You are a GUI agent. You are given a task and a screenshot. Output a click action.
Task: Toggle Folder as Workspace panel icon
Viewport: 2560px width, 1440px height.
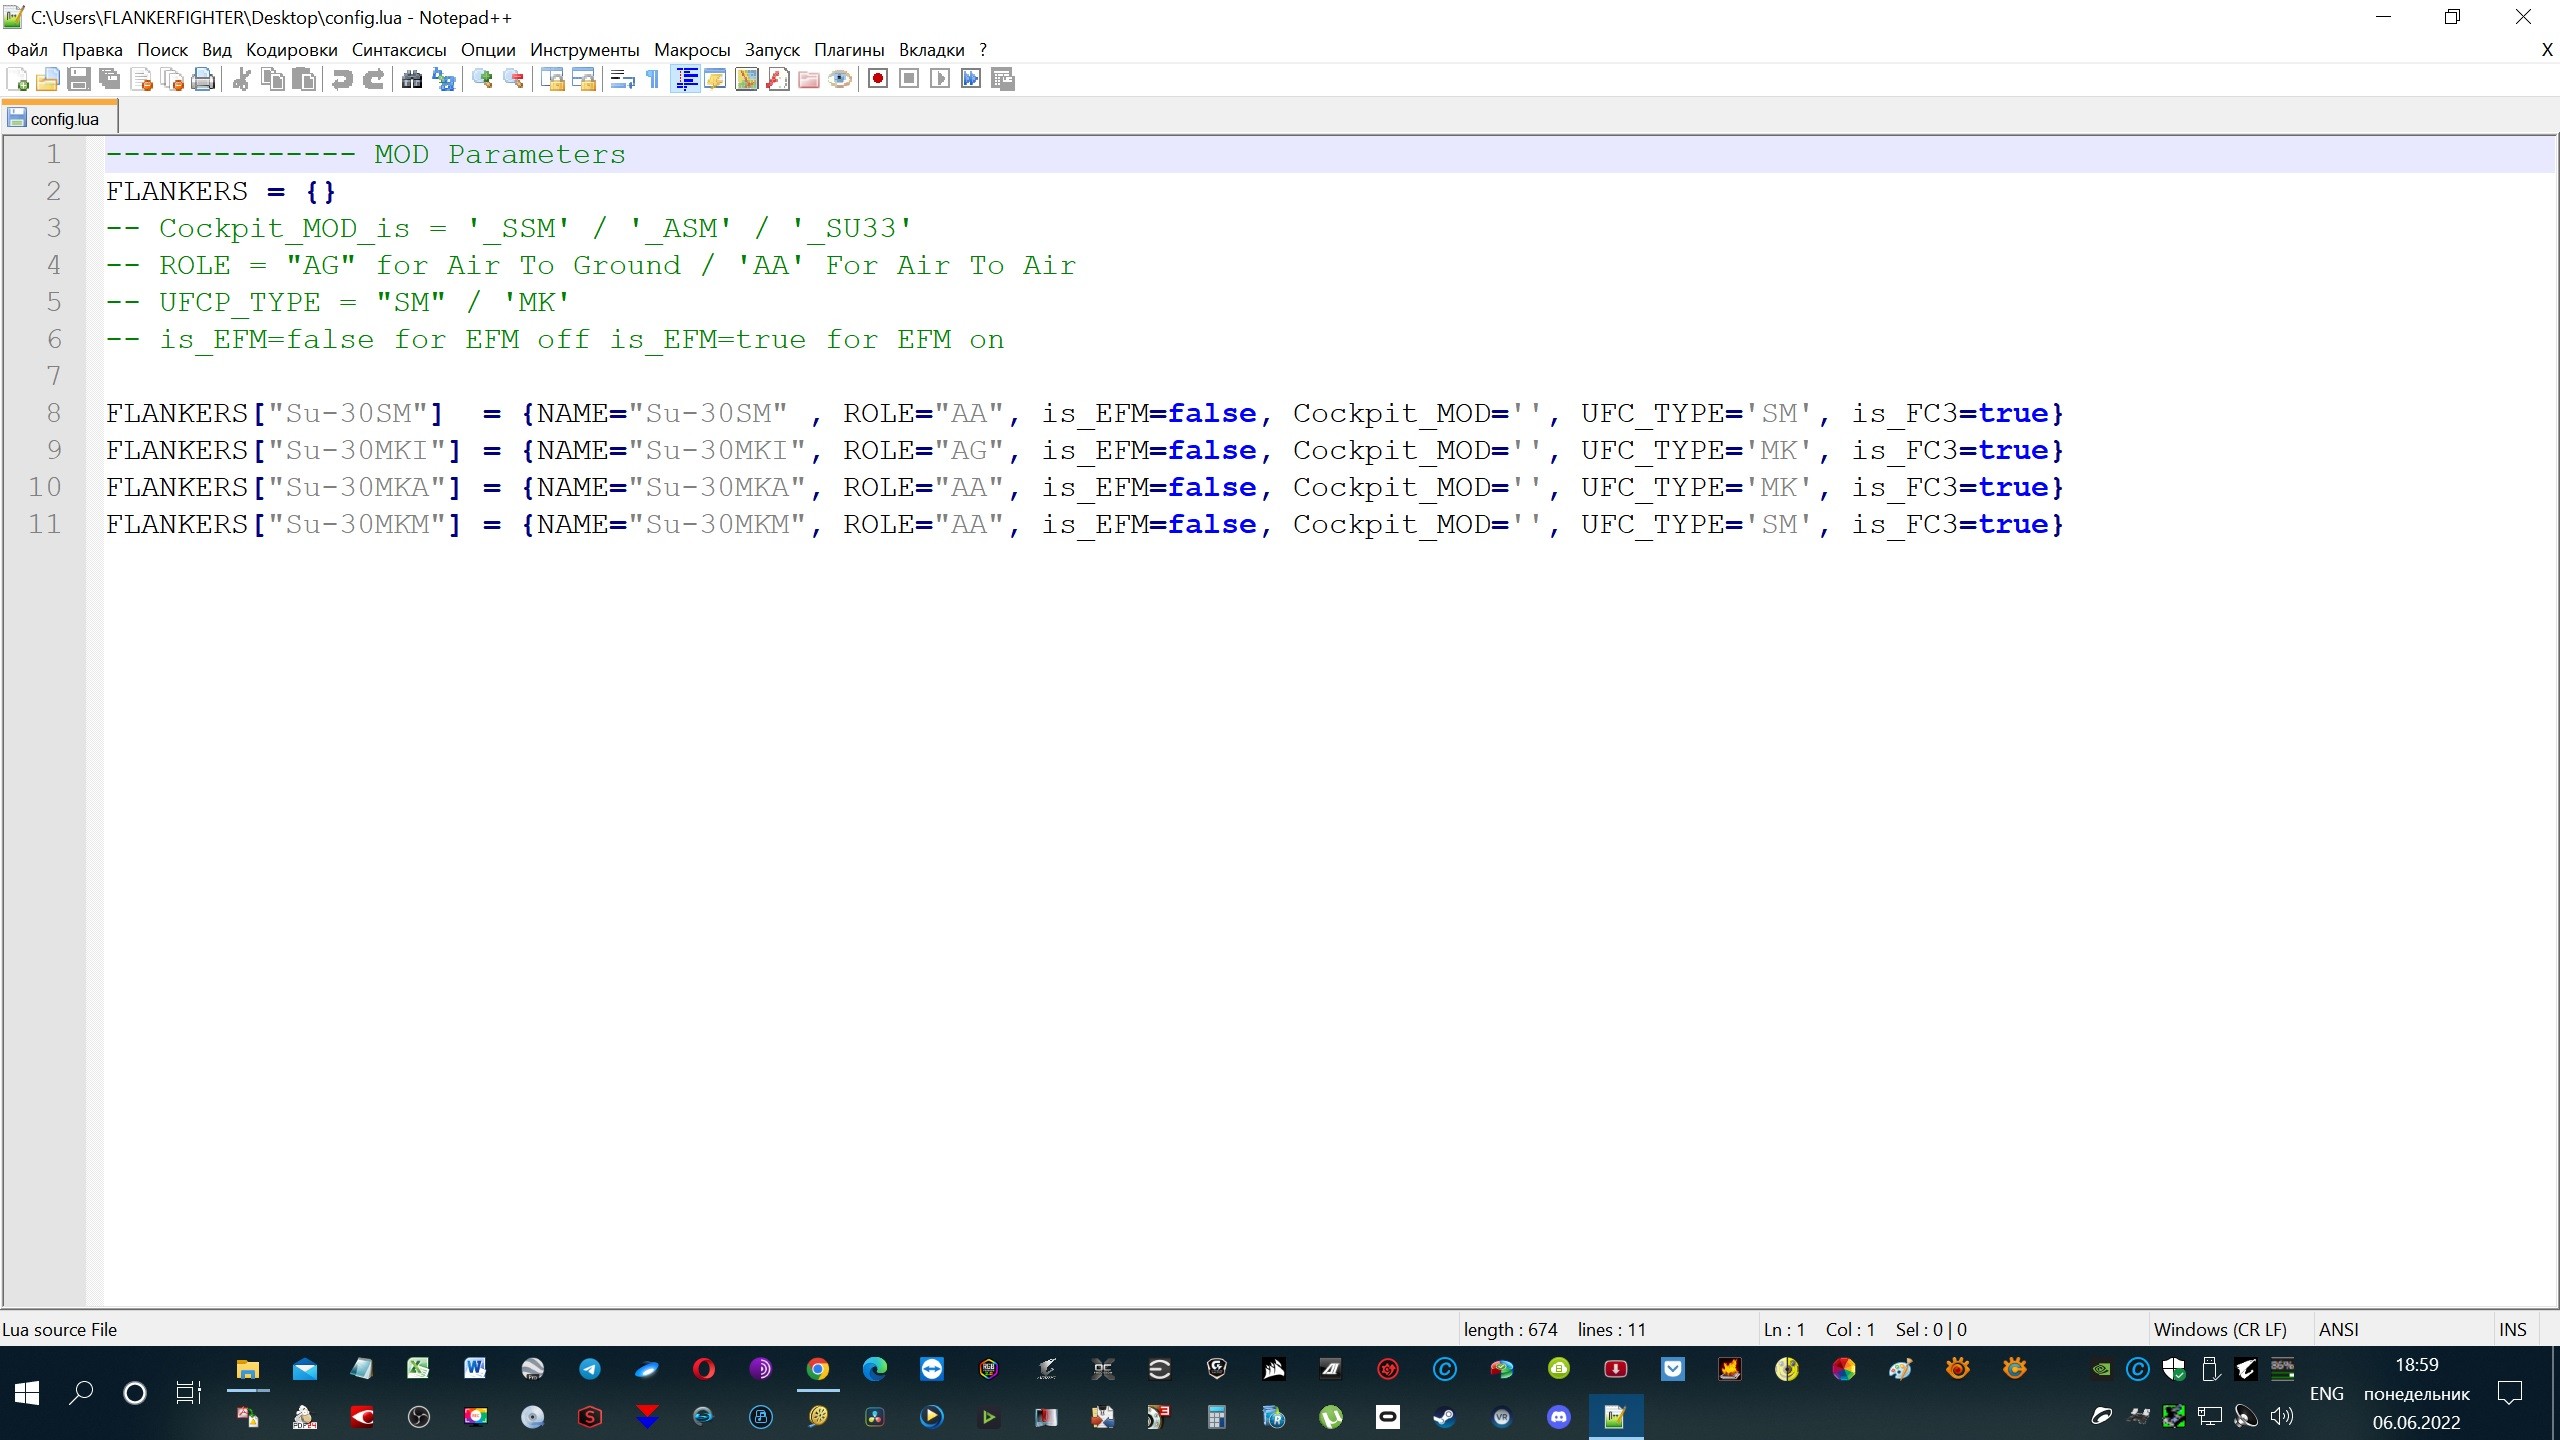809,79
